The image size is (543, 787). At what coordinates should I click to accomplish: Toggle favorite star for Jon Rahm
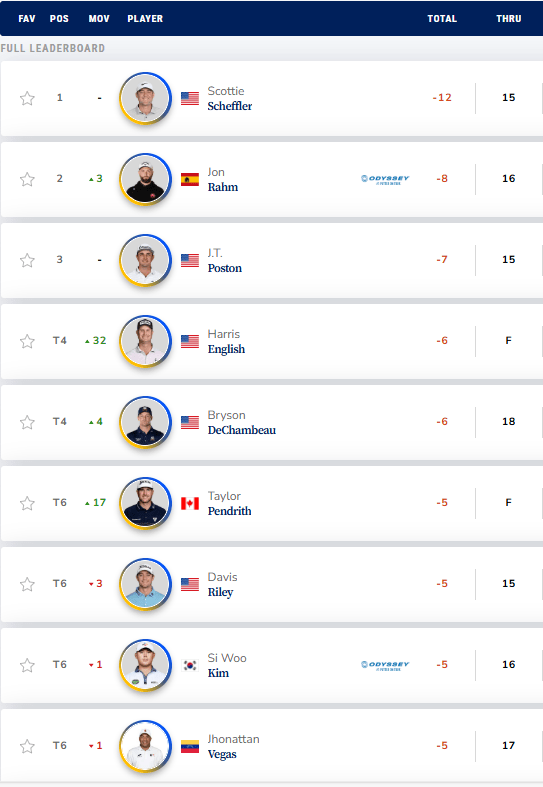[27, 179]
